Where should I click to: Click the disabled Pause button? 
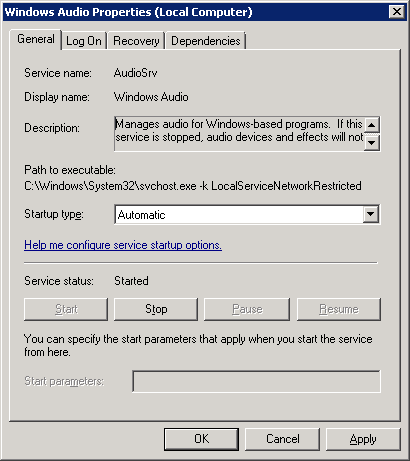[247, 309]
